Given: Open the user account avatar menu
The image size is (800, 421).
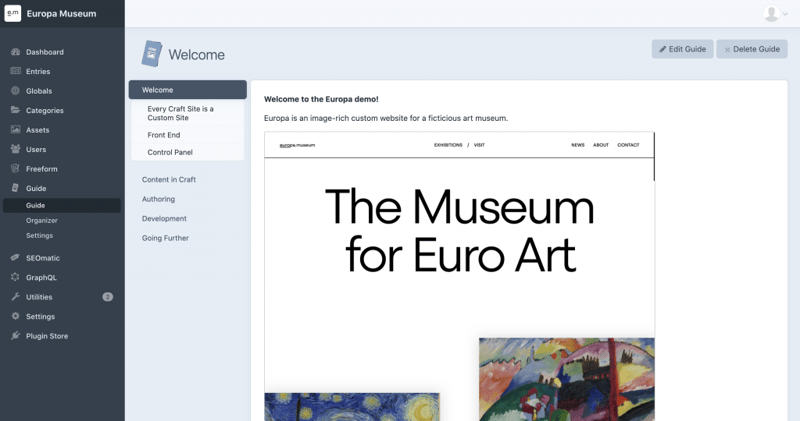Looking at the screenshot, I should pyautogui.click(x=773, y=13).
